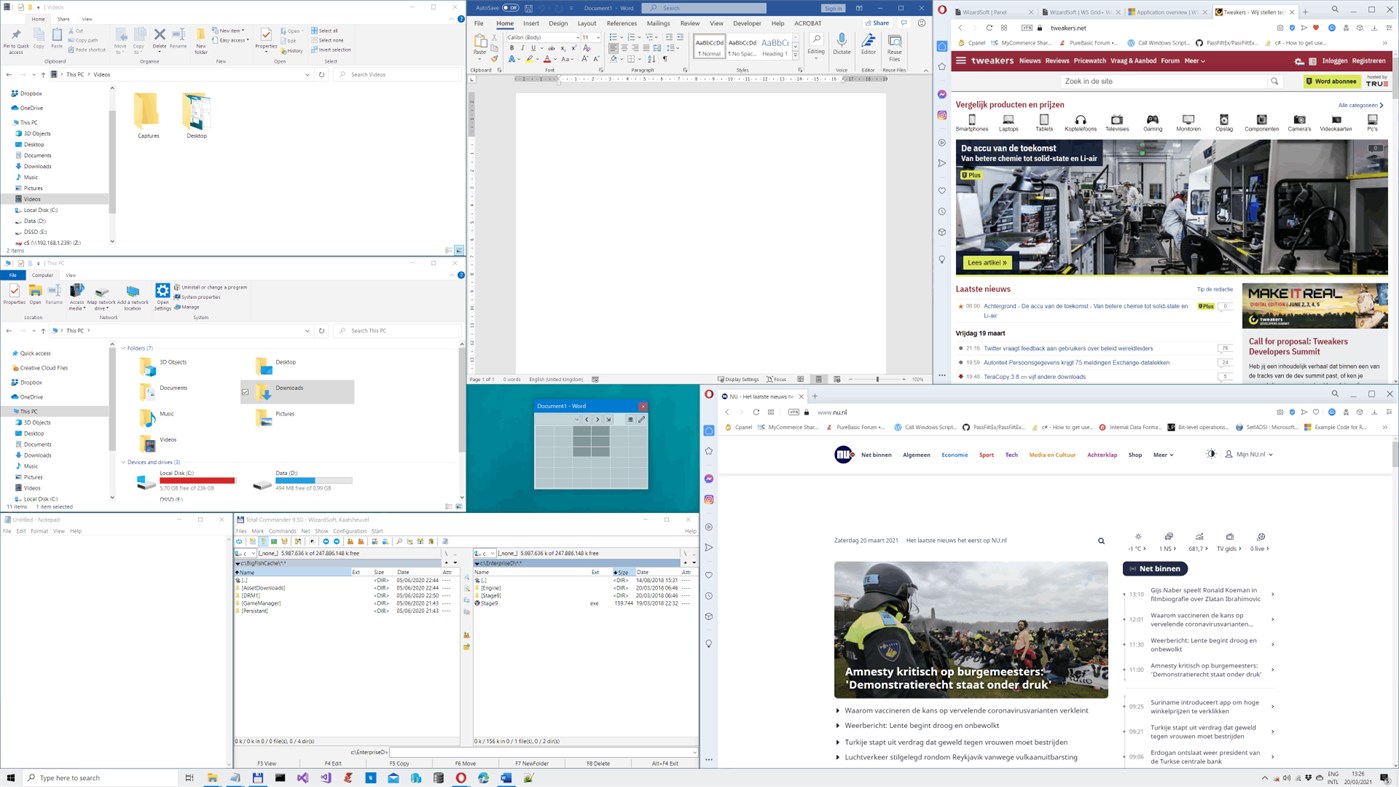Start Dictate microphone in Word

(x=842, y=44)
